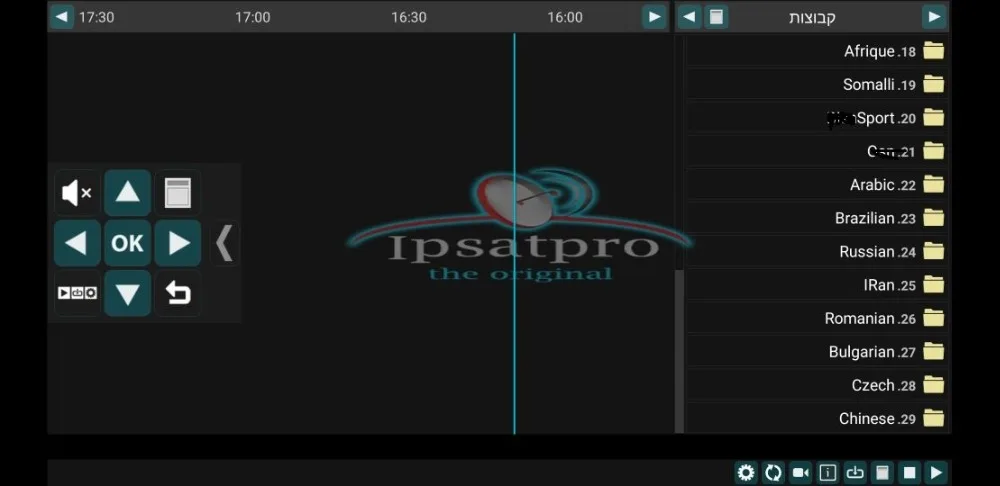Click the Hebrew groups title

click(x=812, y=17)
